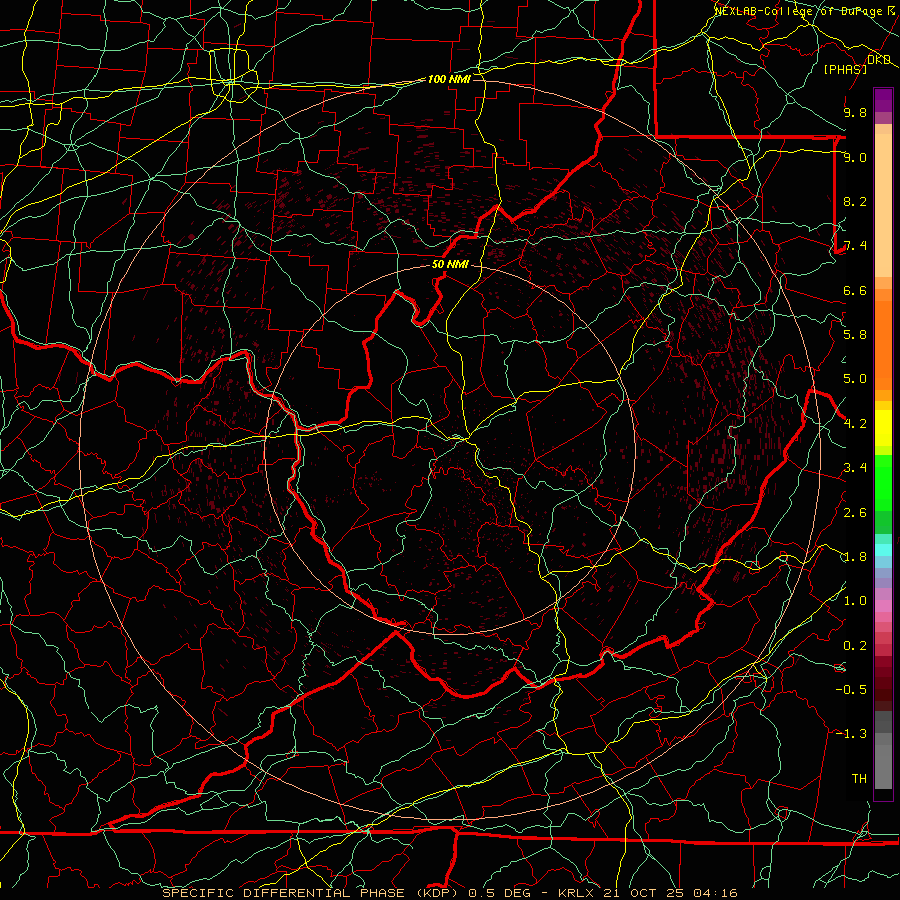Pick the cyan band of the color bar
The width and height of the screenshot is (900, 900).
click(x=883, y=550)
